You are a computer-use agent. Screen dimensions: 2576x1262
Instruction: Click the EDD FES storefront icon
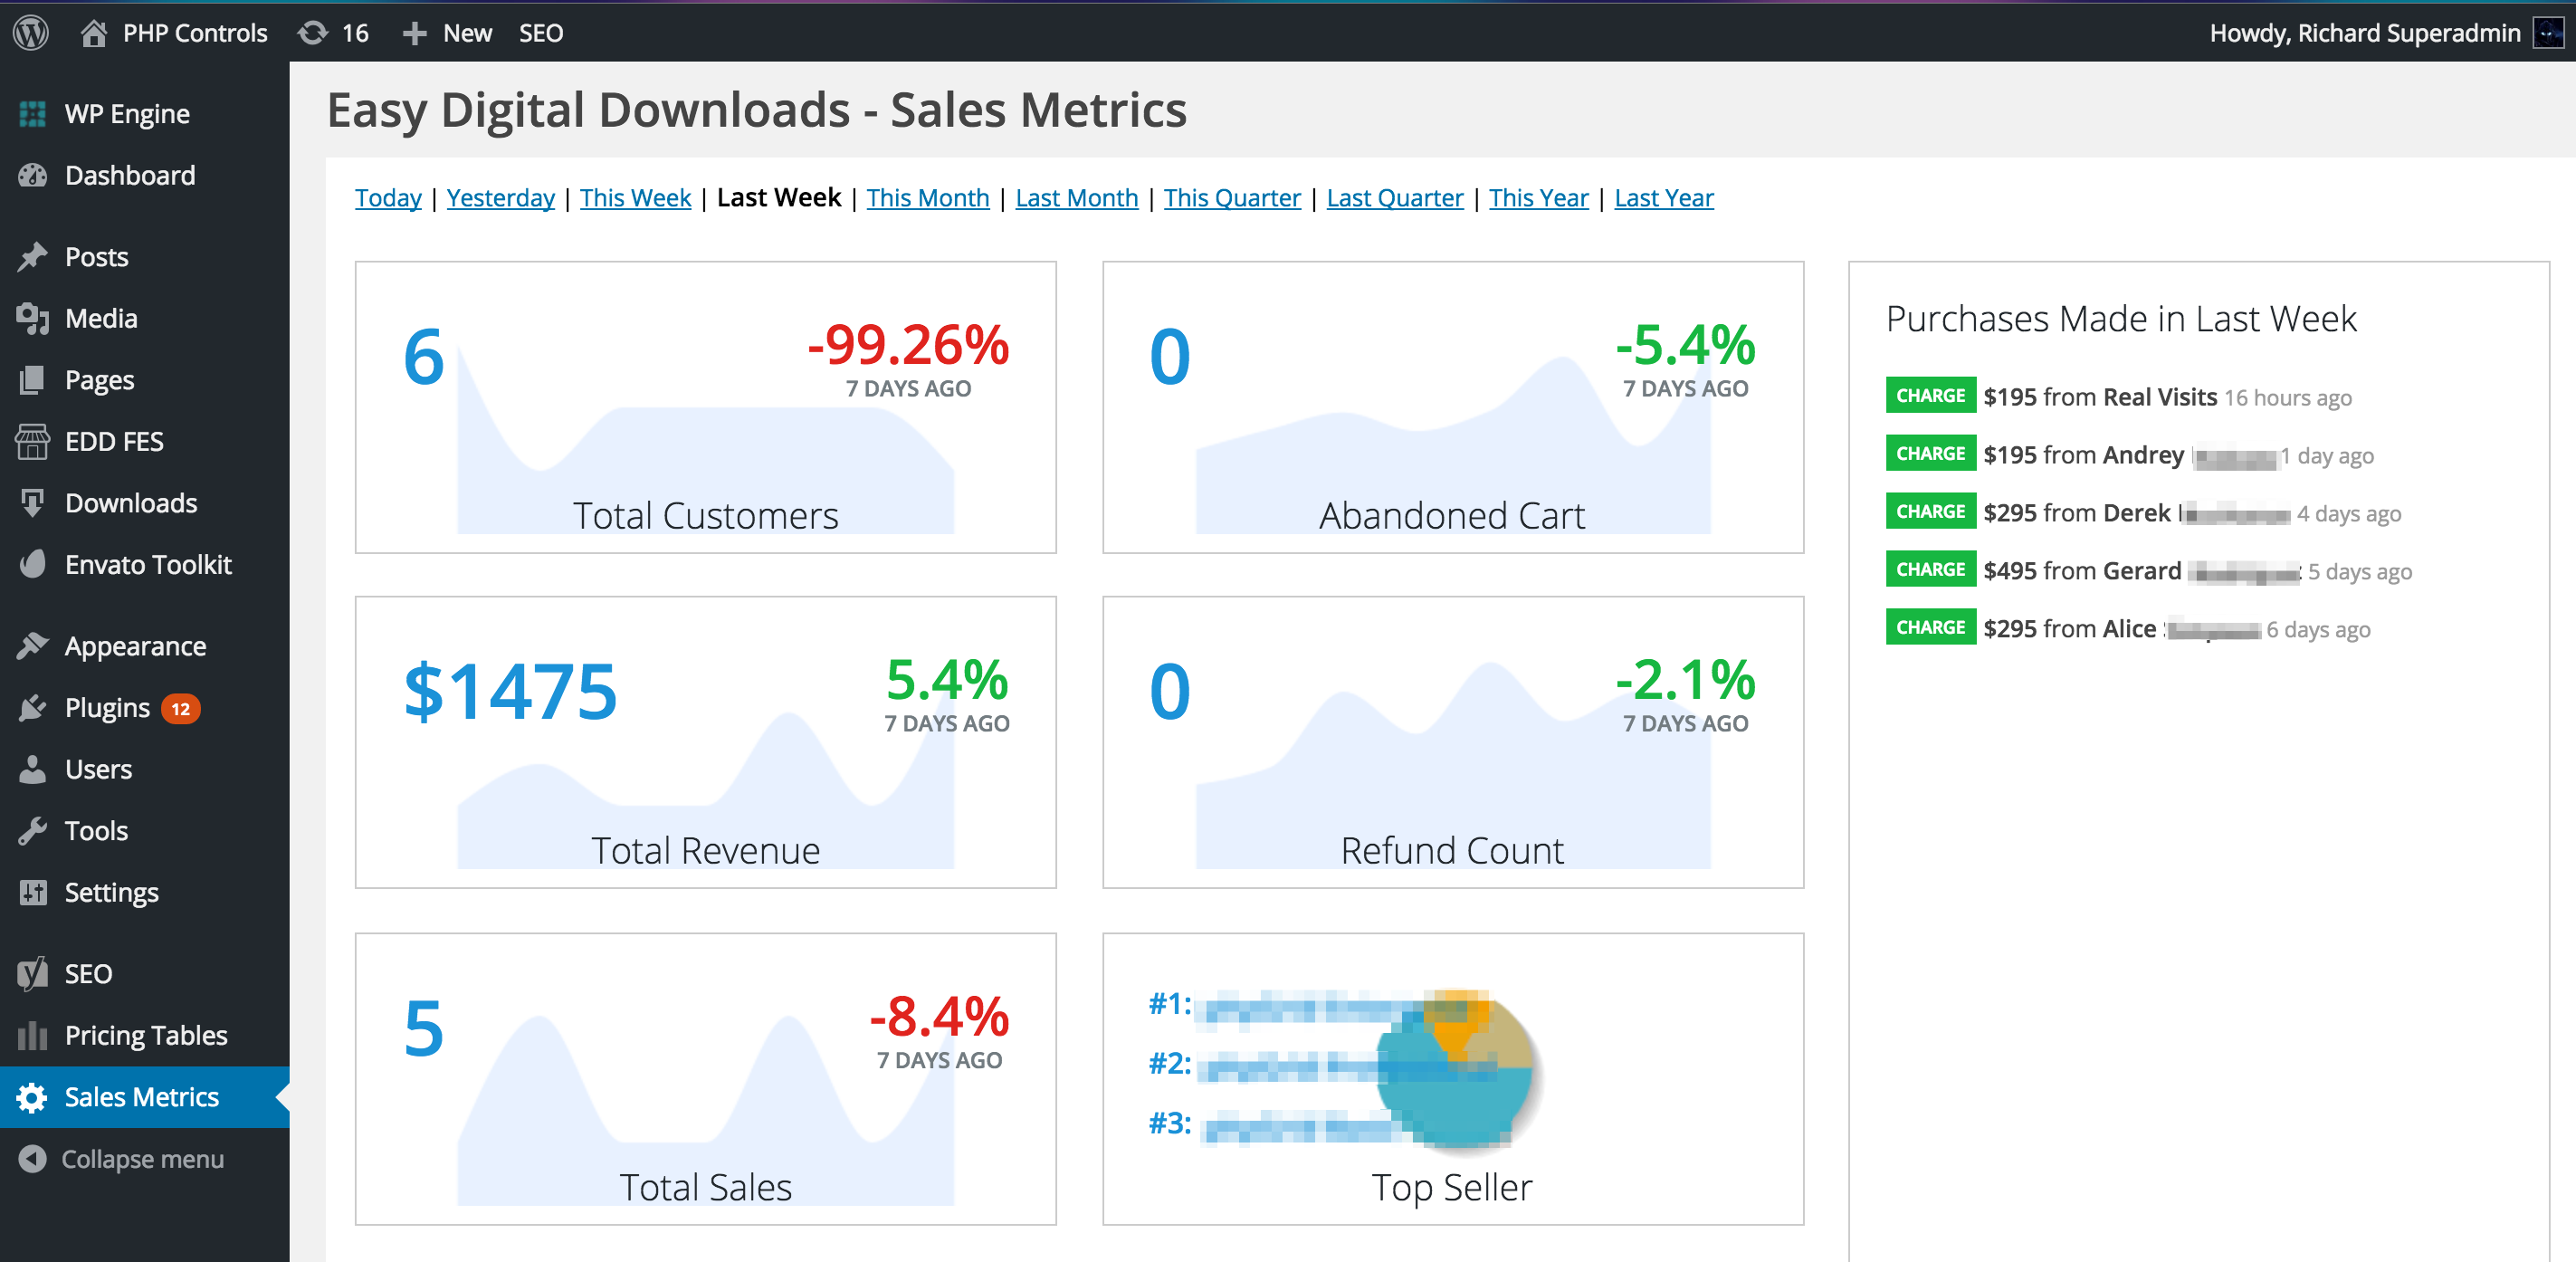(x=33, y=441)
